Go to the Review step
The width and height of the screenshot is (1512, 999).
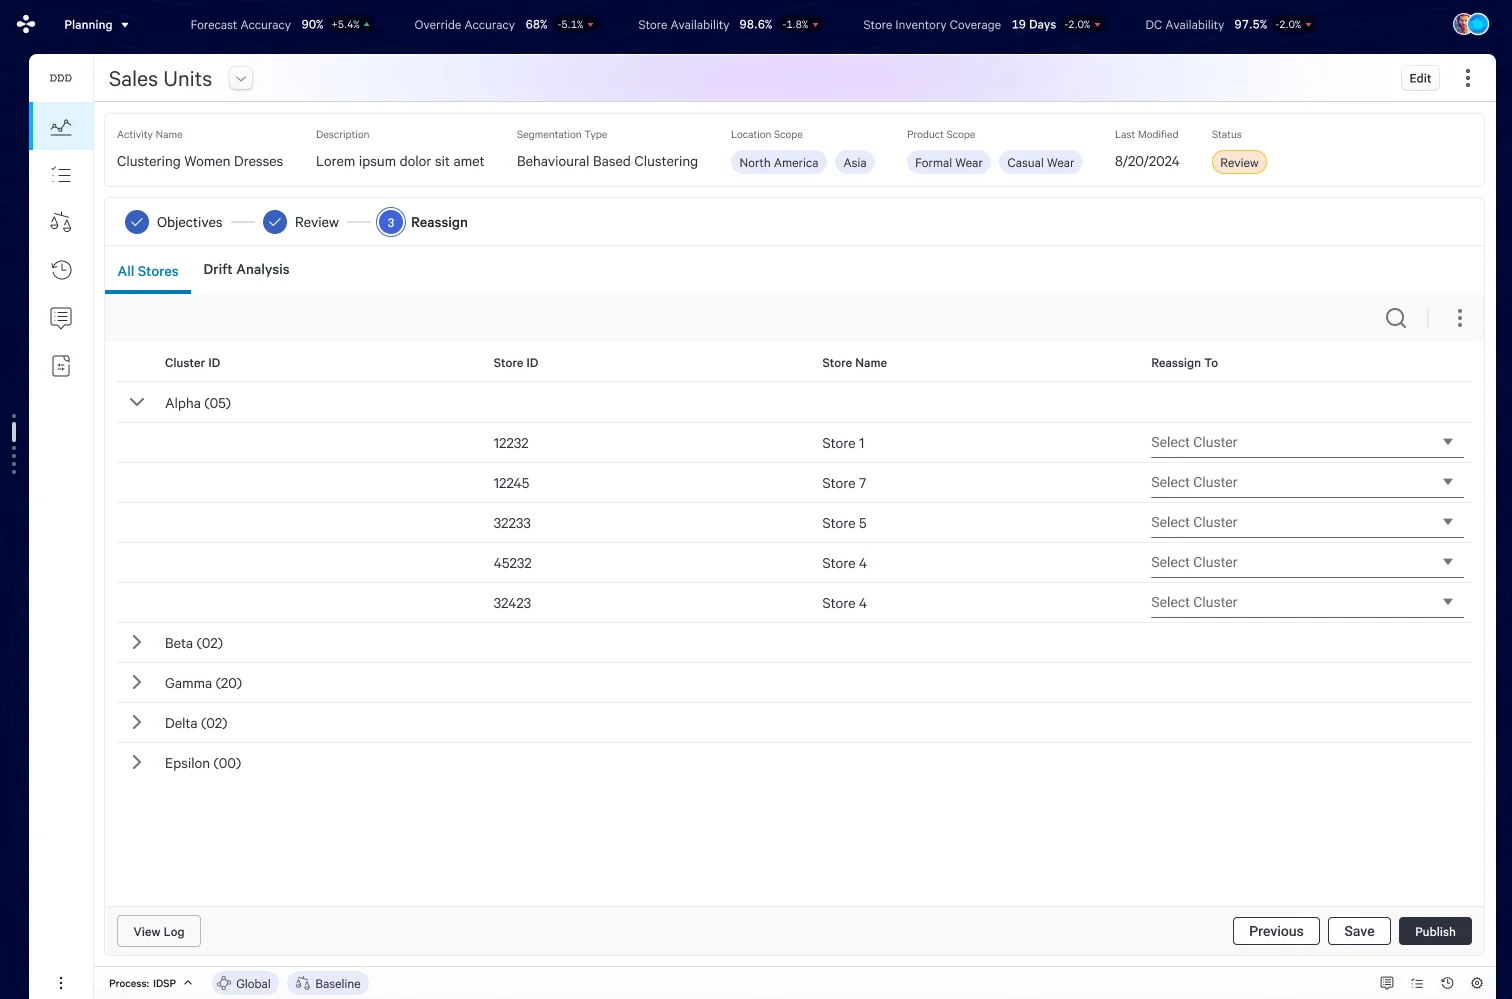(301, 222)
